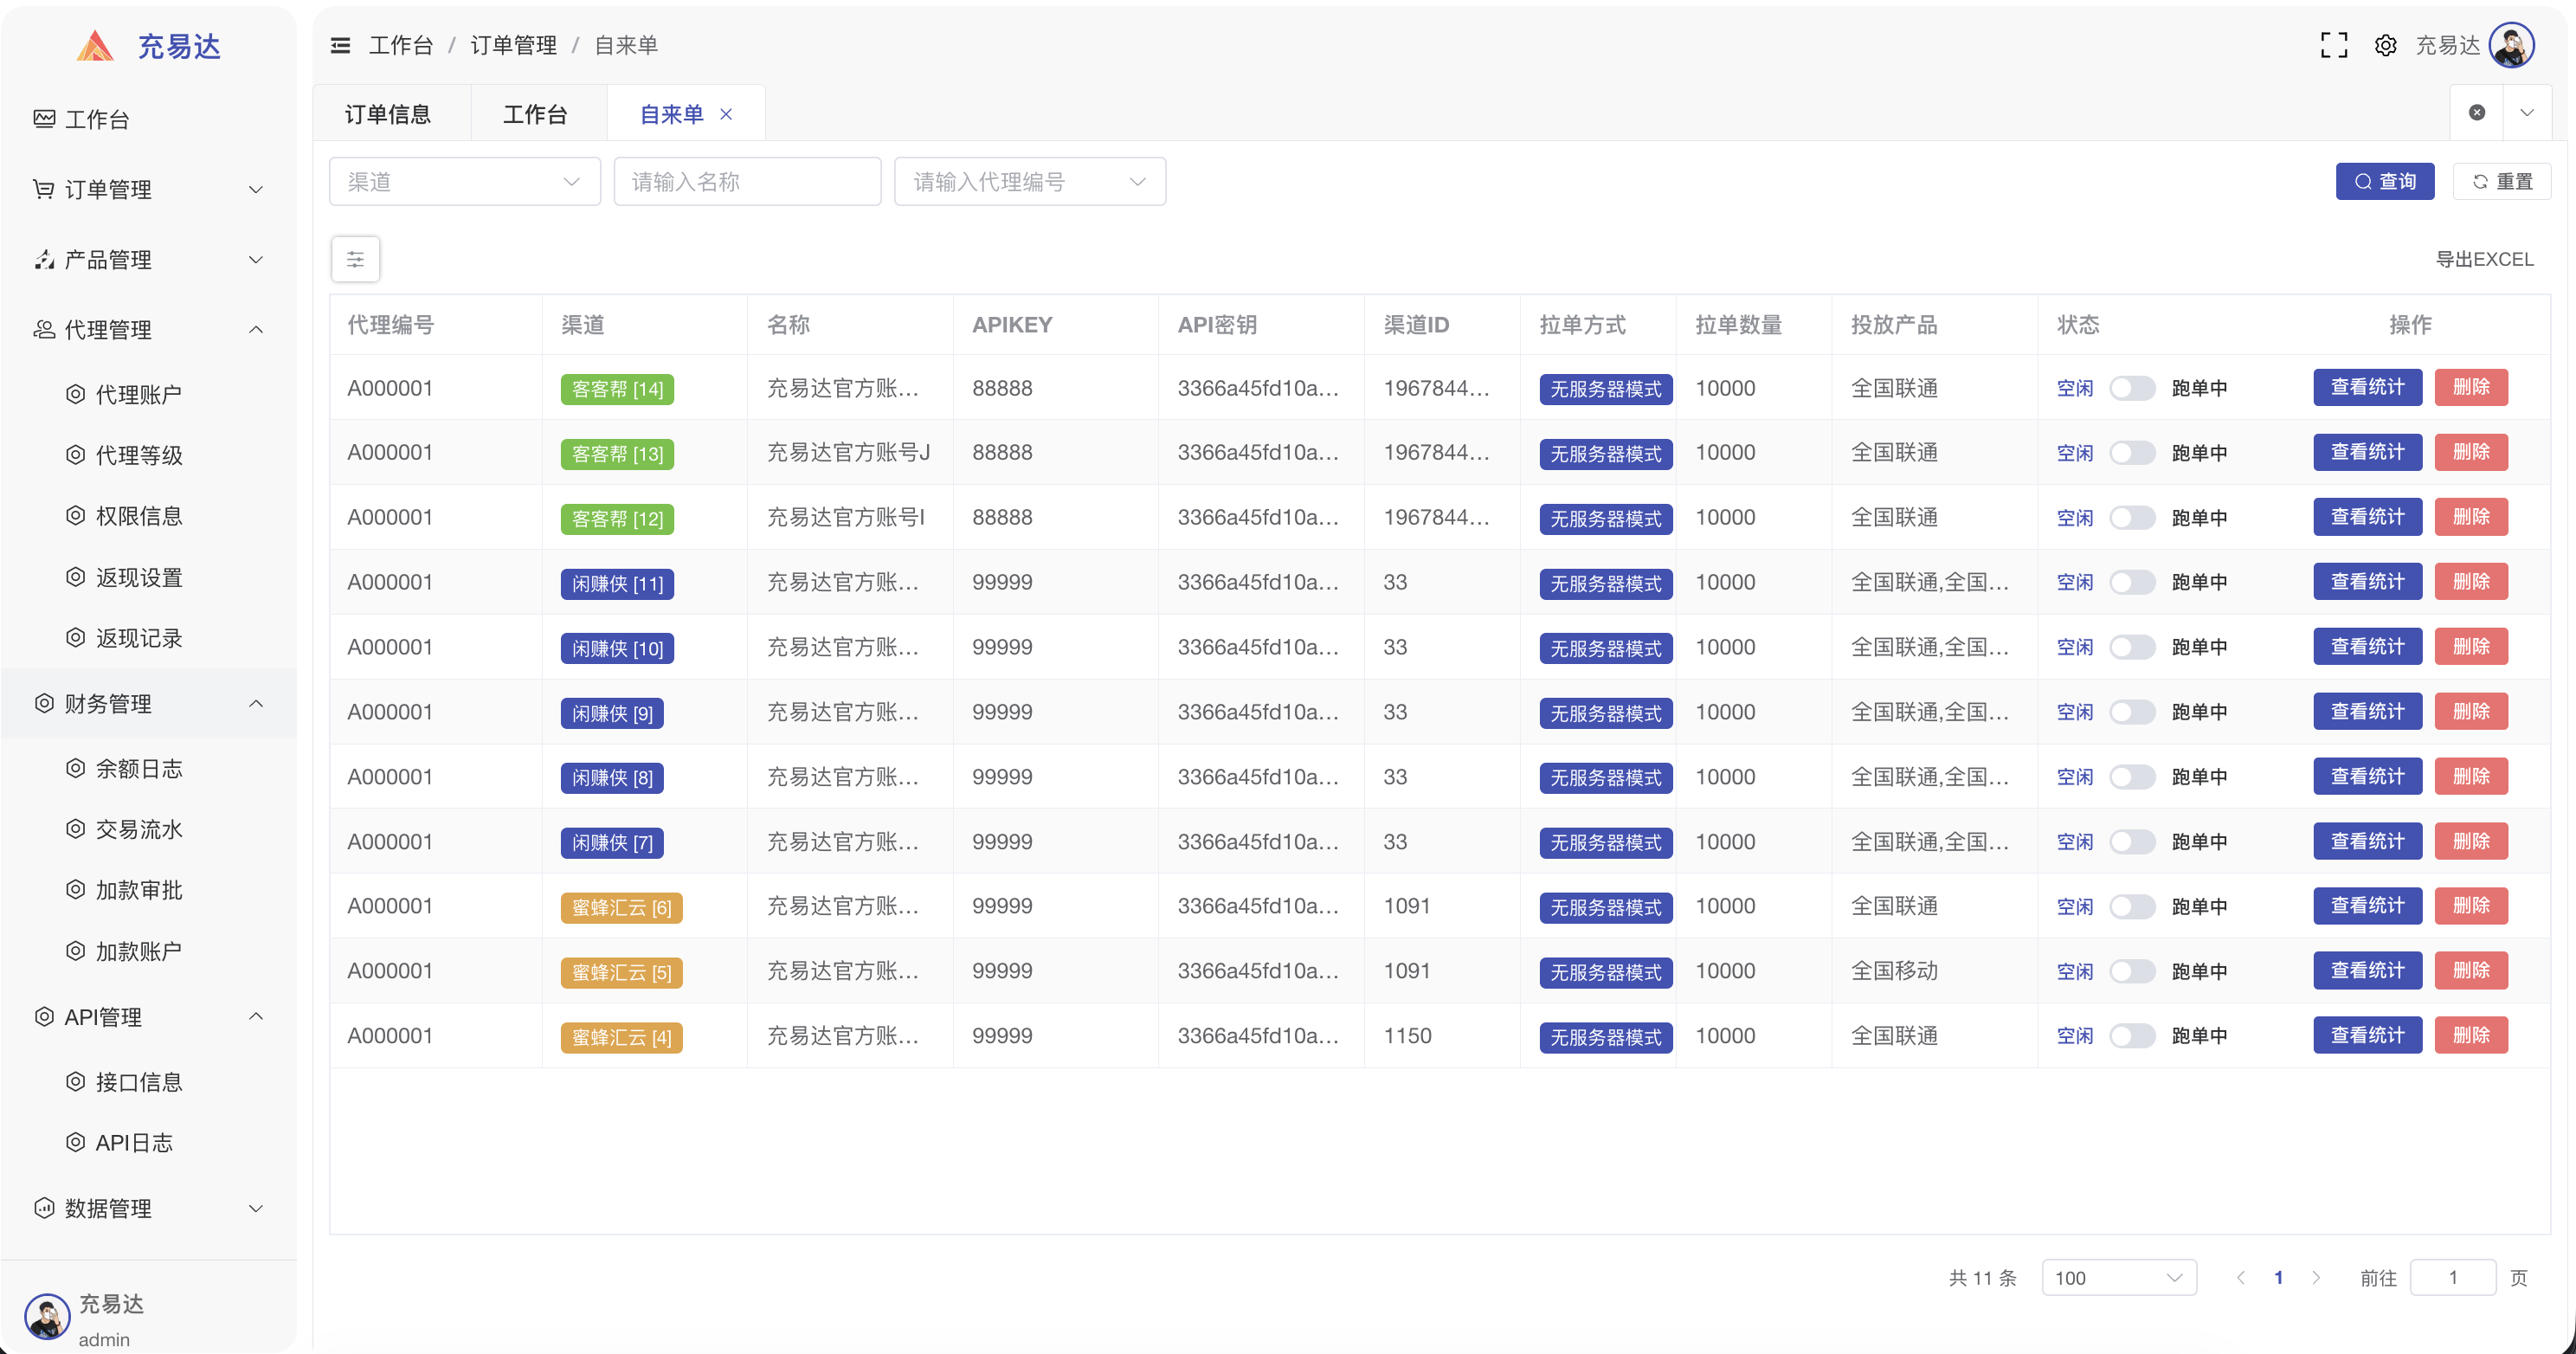Toggle status switch for 闲赚侠 [9] row
Viewport: 2576px width, 1354px height.
tap(2132, 712)
